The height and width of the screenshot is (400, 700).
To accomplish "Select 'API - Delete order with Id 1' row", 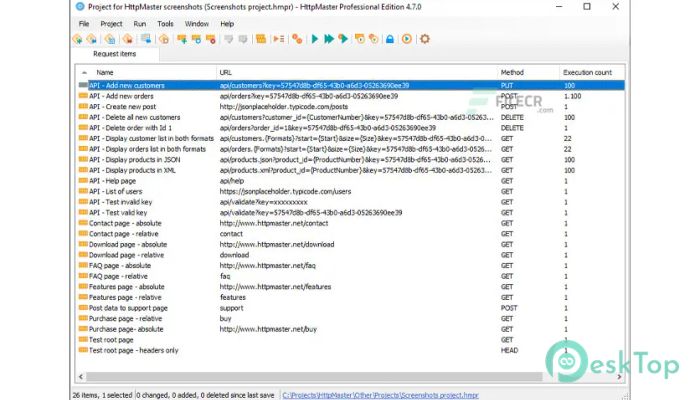I will coord(351,128).
